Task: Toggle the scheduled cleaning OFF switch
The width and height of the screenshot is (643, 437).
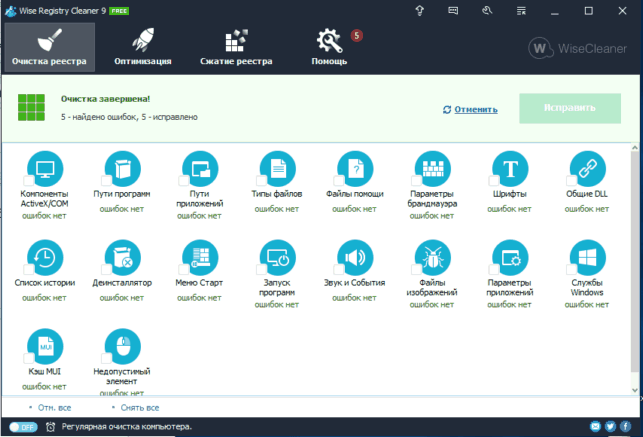Action: 23,427
